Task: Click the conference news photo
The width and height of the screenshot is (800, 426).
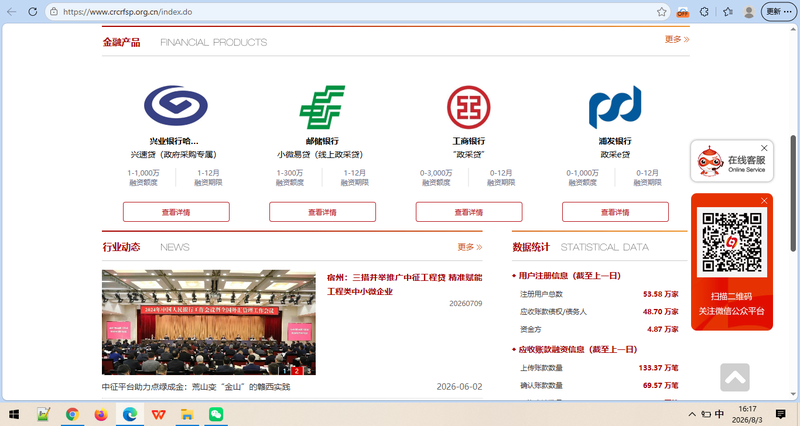Action: point(209,322)
